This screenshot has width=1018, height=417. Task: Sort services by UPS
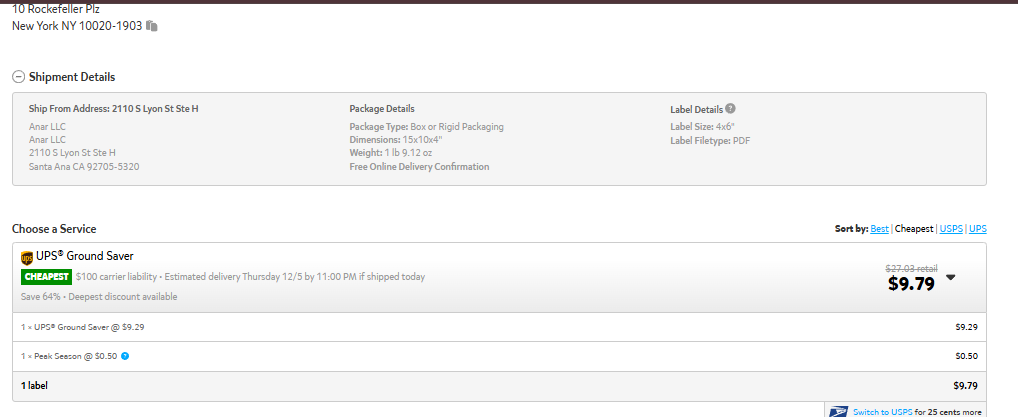coord(978,229)
